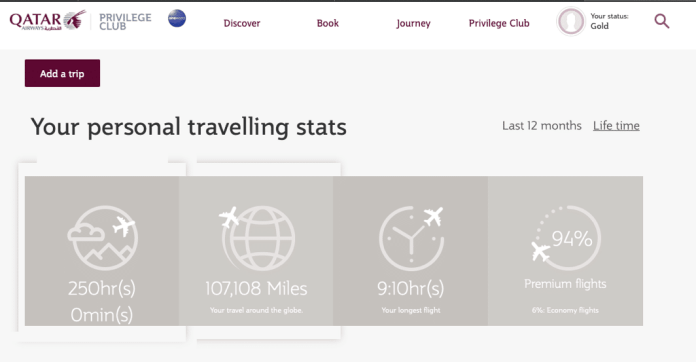Select the landscape airplane flight-hours icon
Screen dimensions: 696x362
pos(103,238)
